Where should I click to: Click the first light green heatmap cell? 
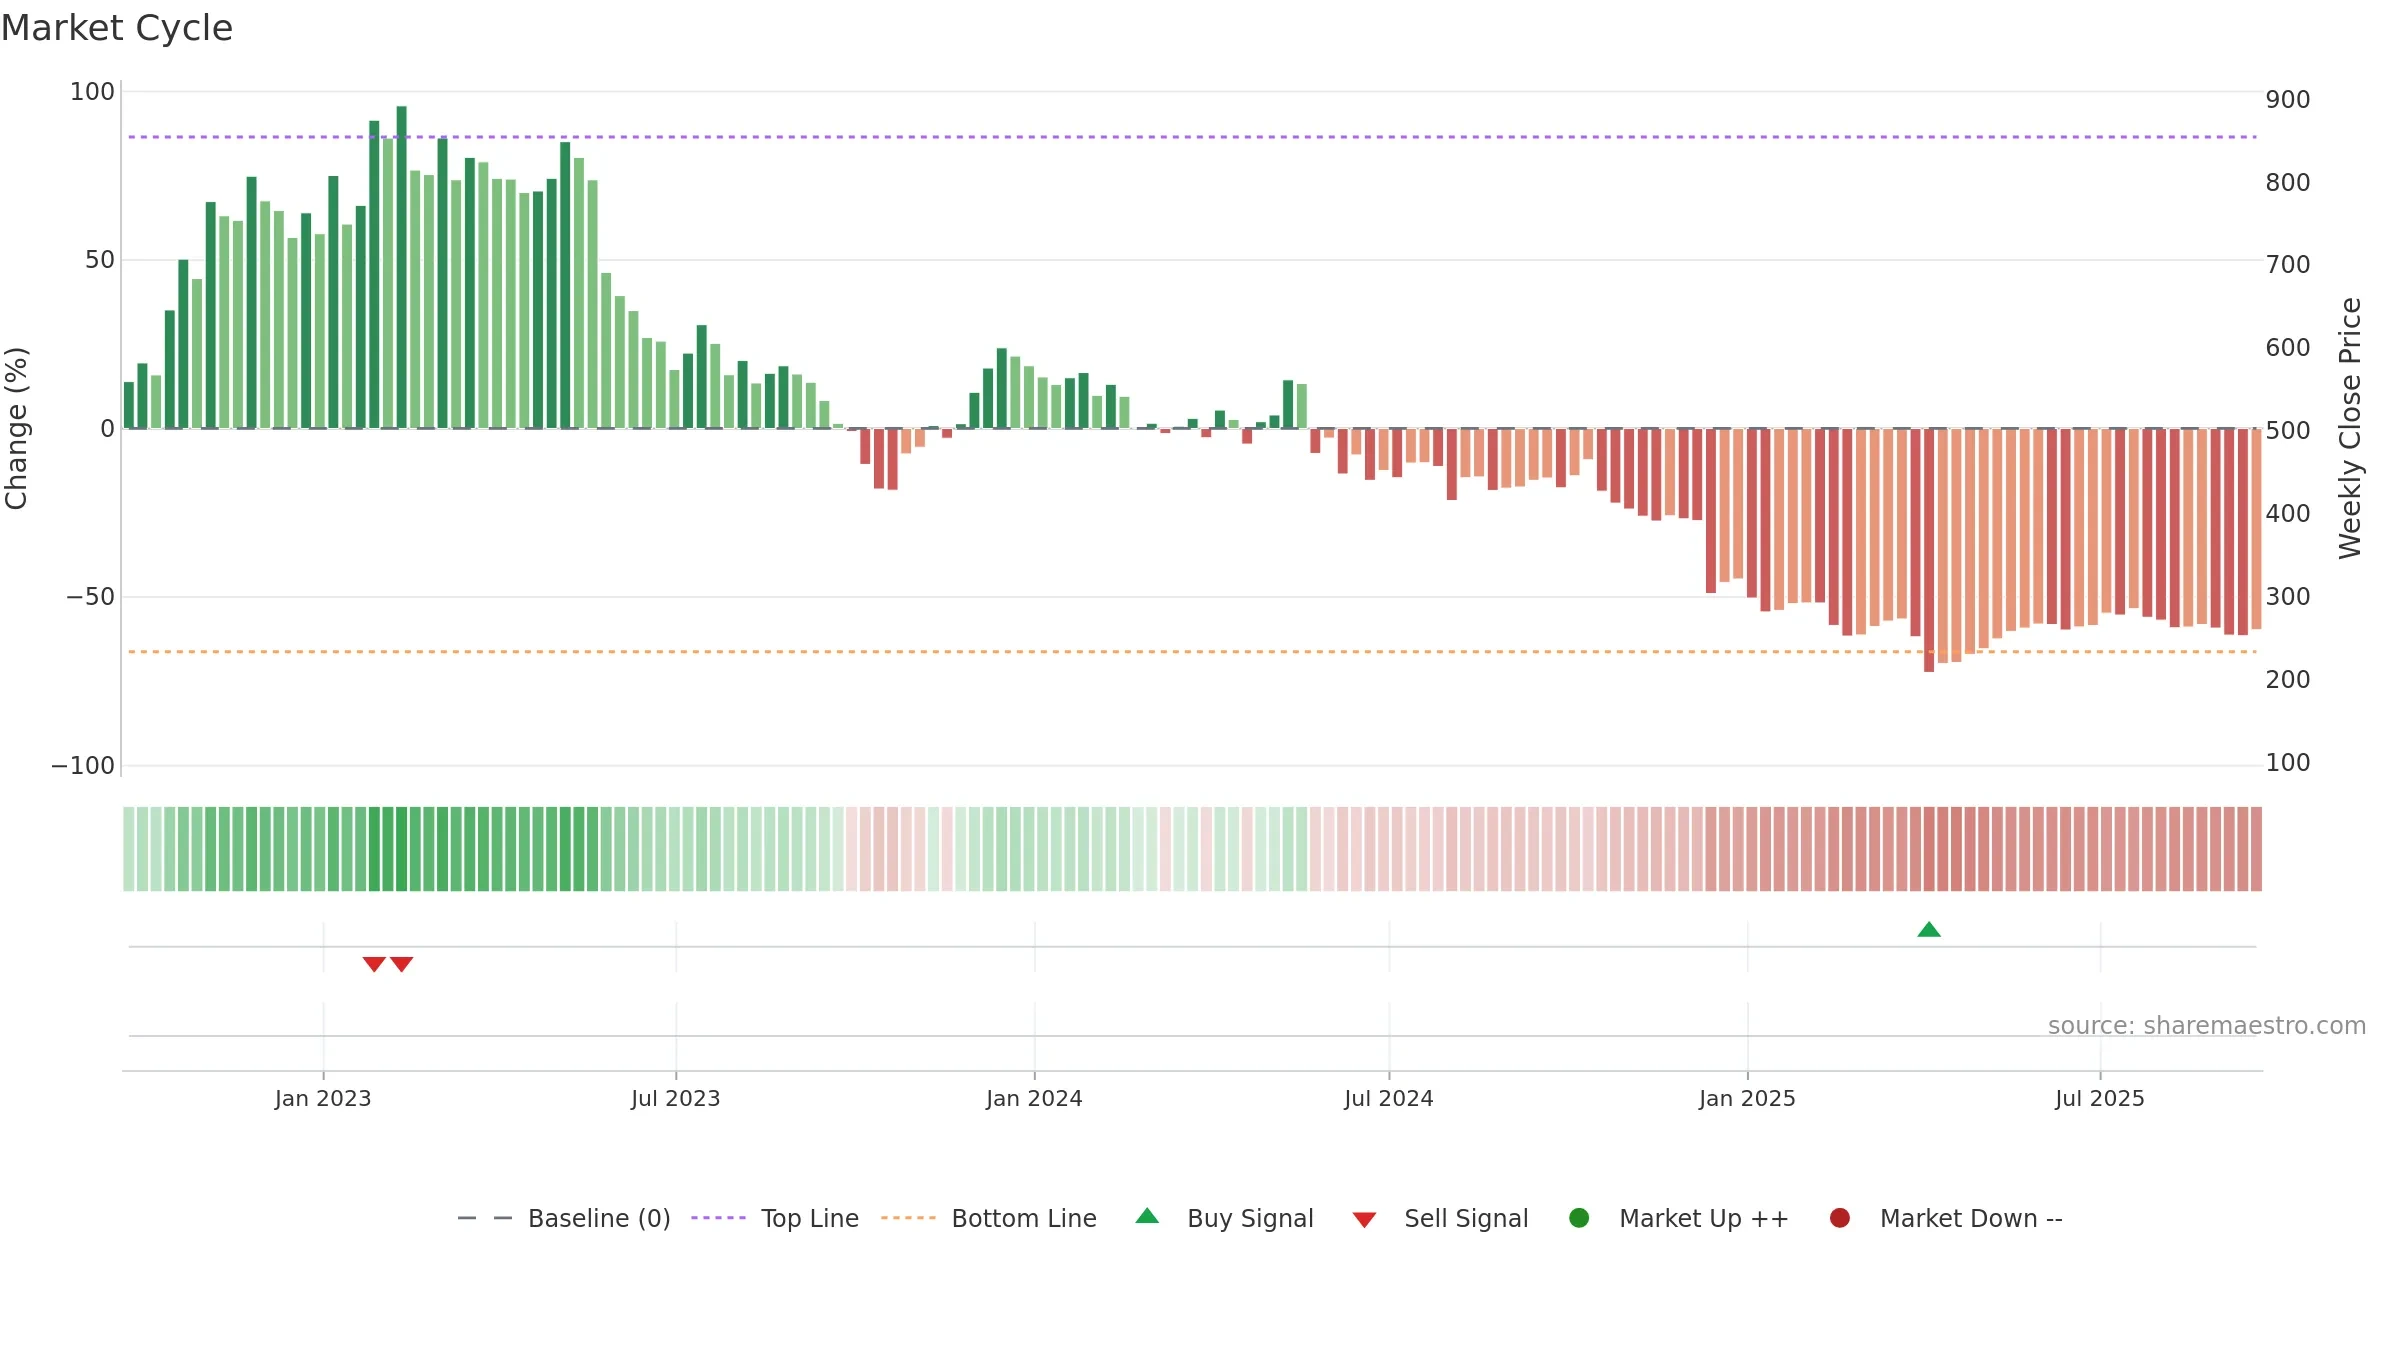click(129, 849)
